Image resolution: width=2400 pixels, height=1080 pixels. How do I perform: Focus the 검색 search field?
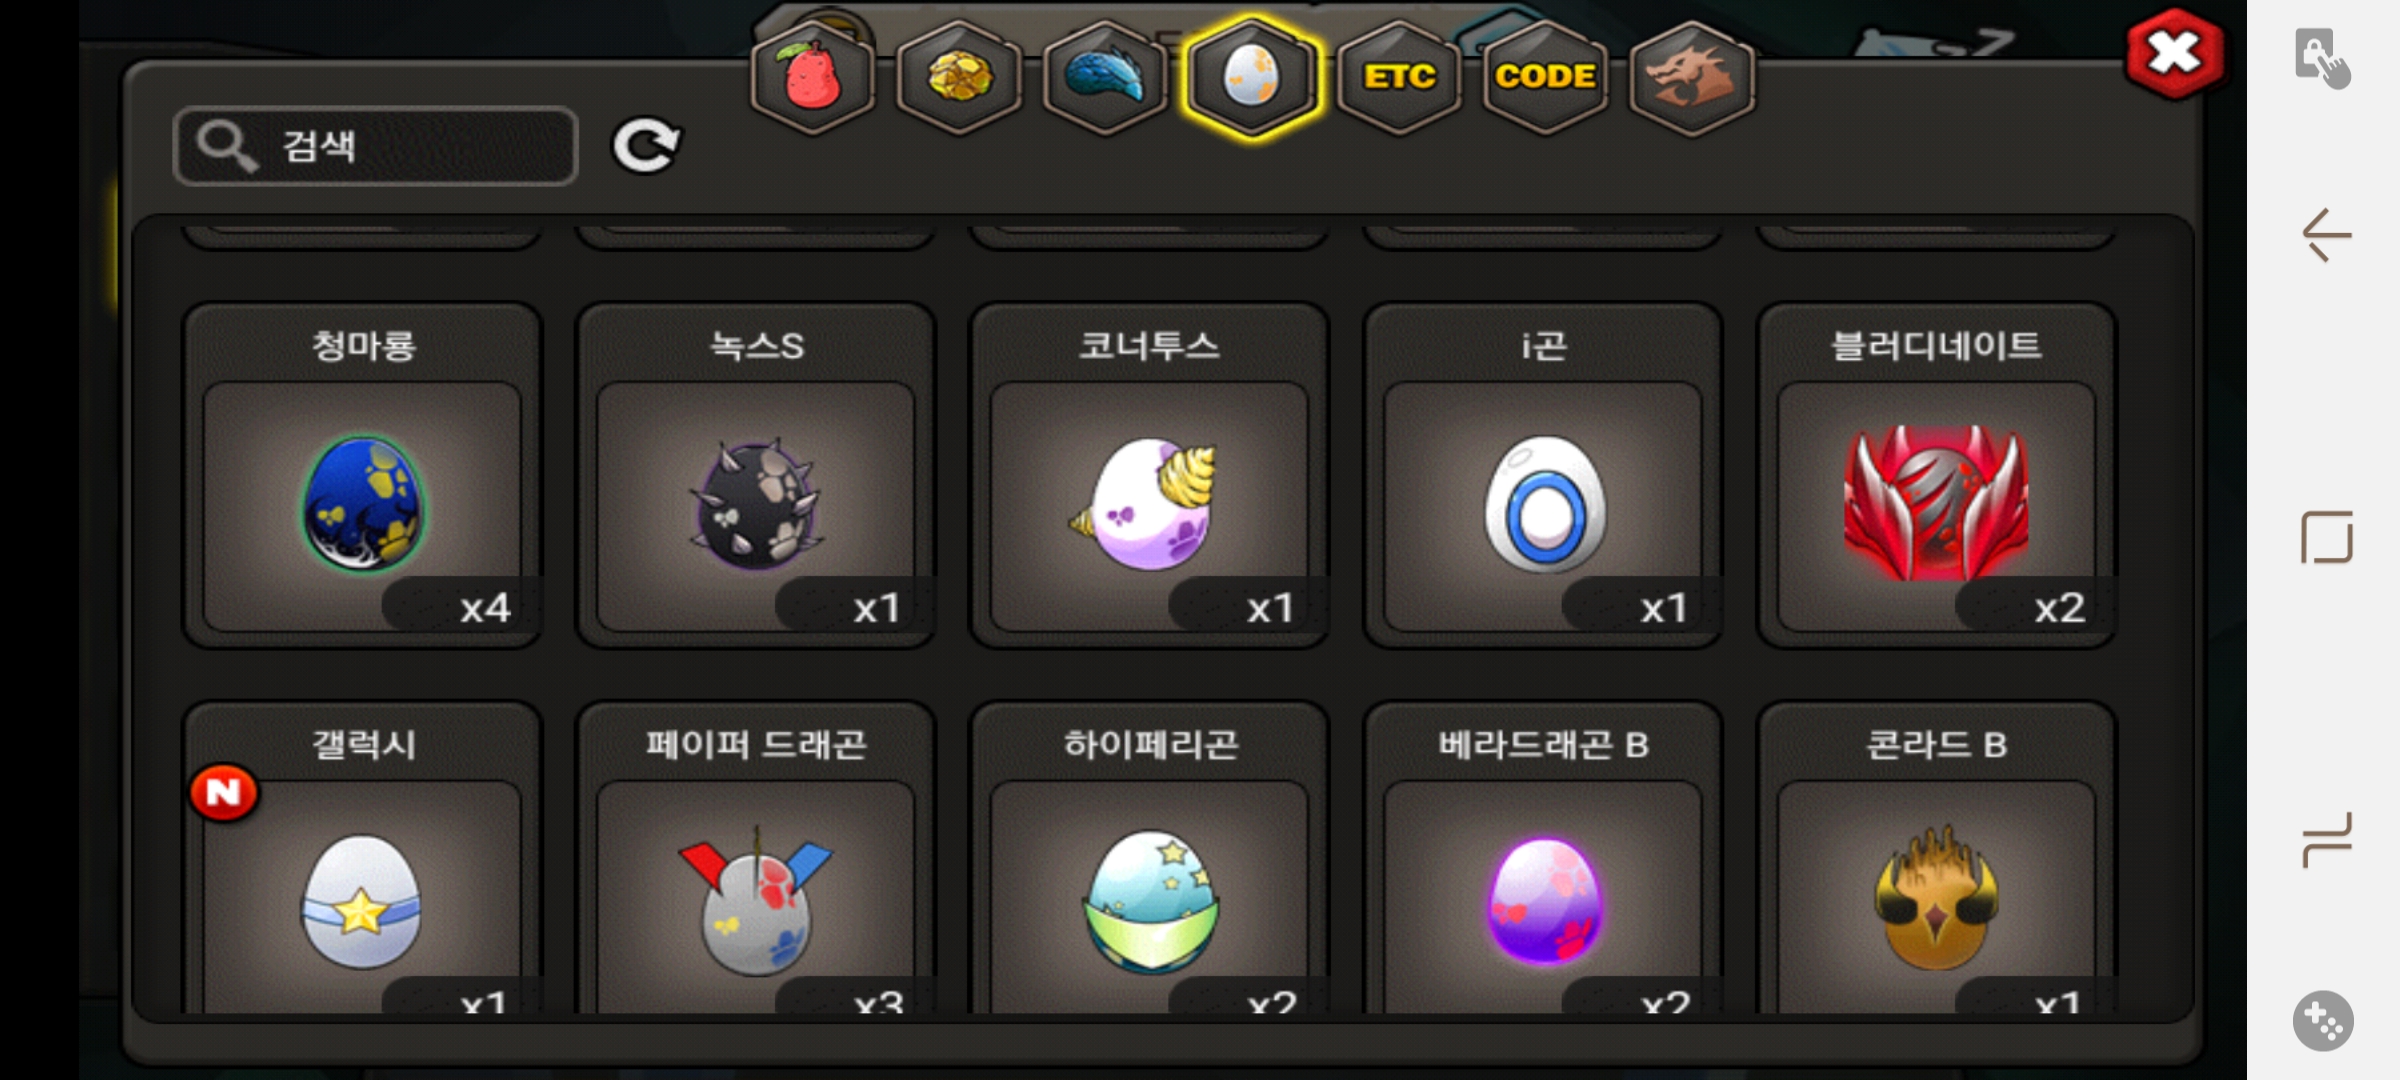click(376, 146)
